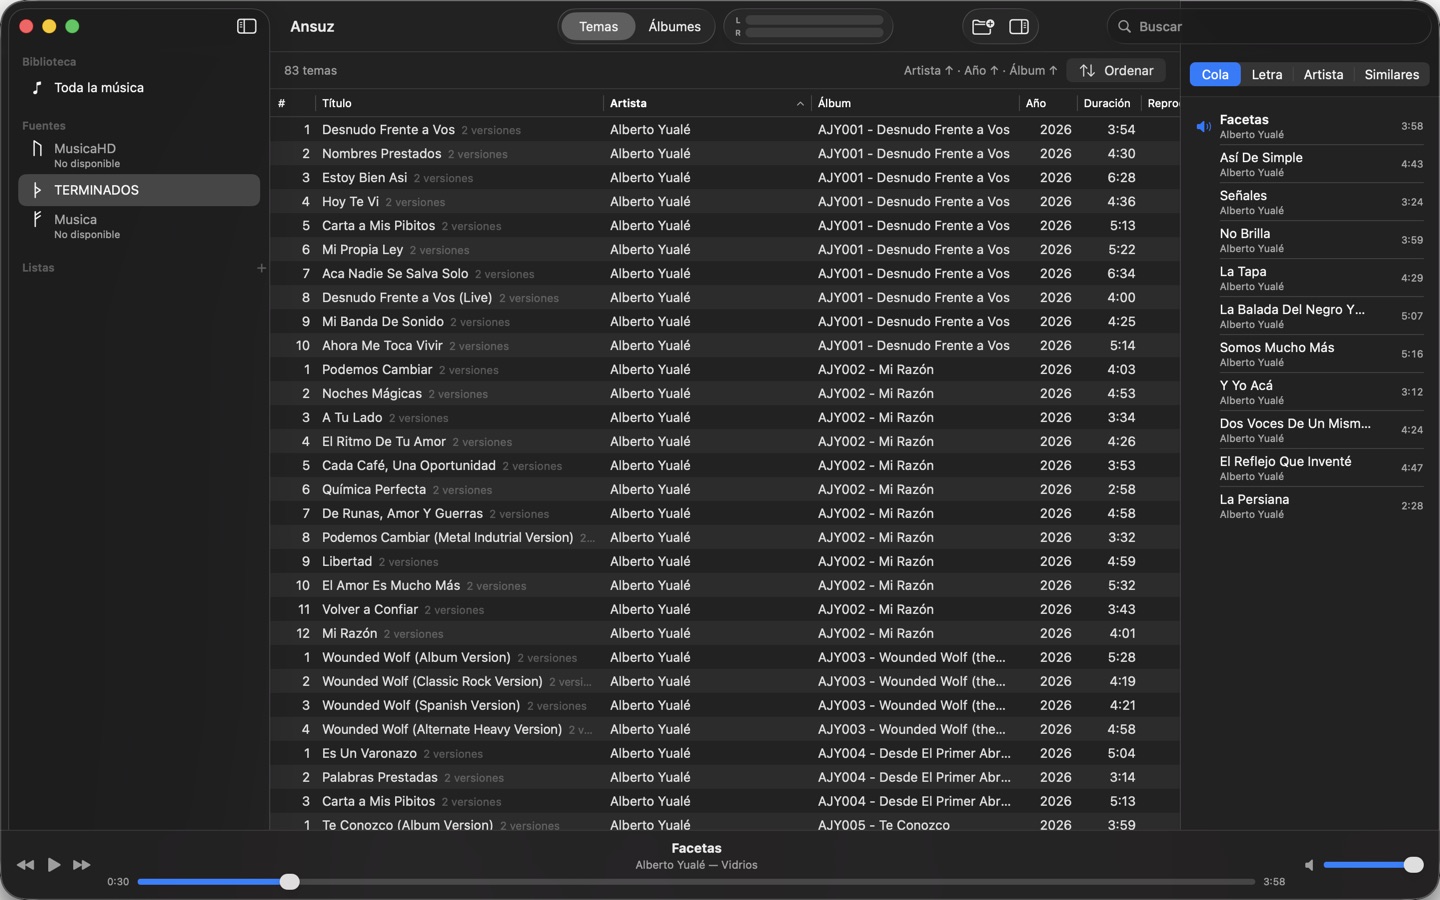Select the Musica source
1440x900 pixels.
139,226
